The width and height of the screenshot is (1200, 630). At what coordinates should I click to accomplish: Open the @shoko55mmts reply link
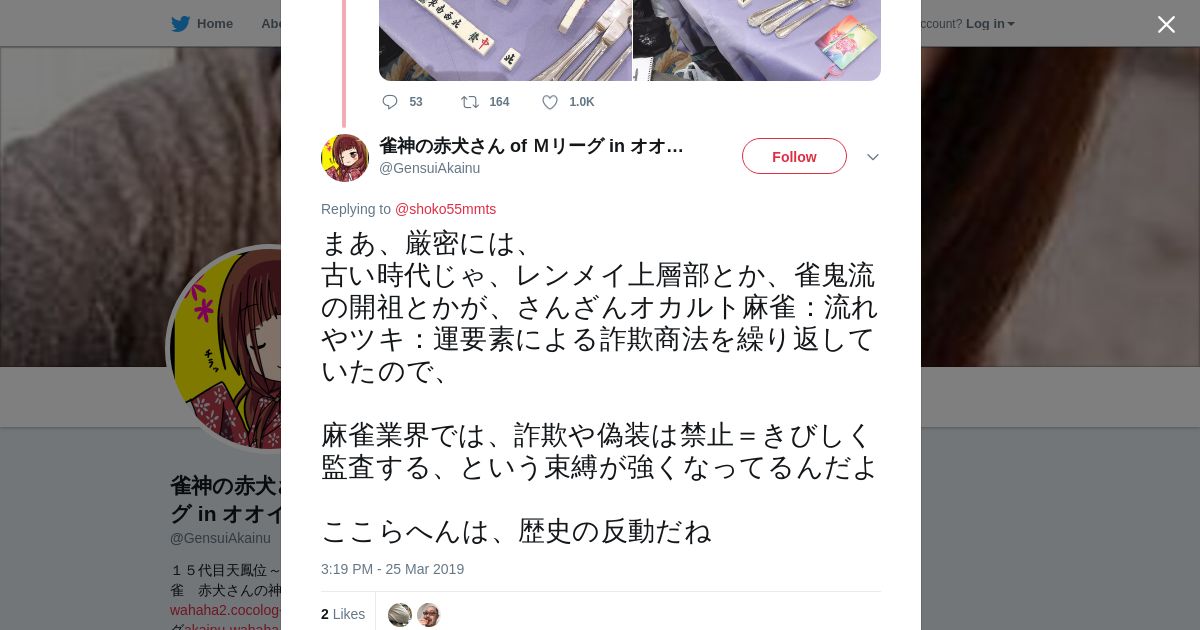pyautogui.click(x=445, y=209)
